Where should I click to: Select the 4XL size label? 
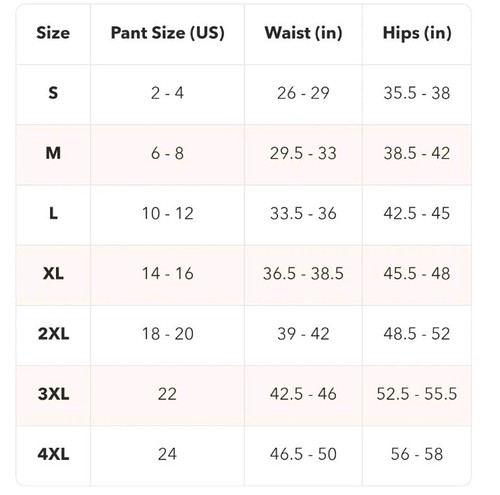[x=53, y=454]
